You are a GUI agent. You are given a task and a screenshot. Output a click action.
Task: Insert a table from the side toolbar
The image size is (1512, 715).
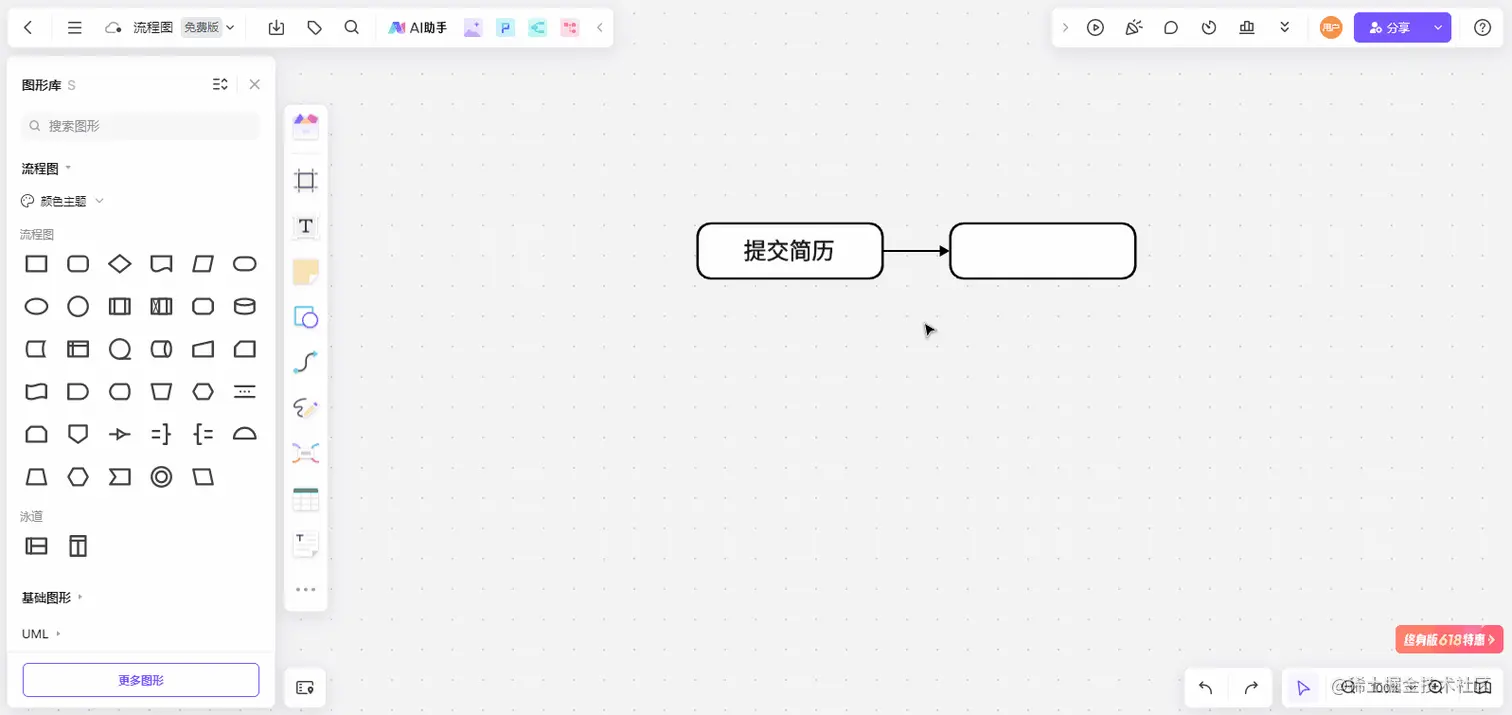tap(305, 497)
